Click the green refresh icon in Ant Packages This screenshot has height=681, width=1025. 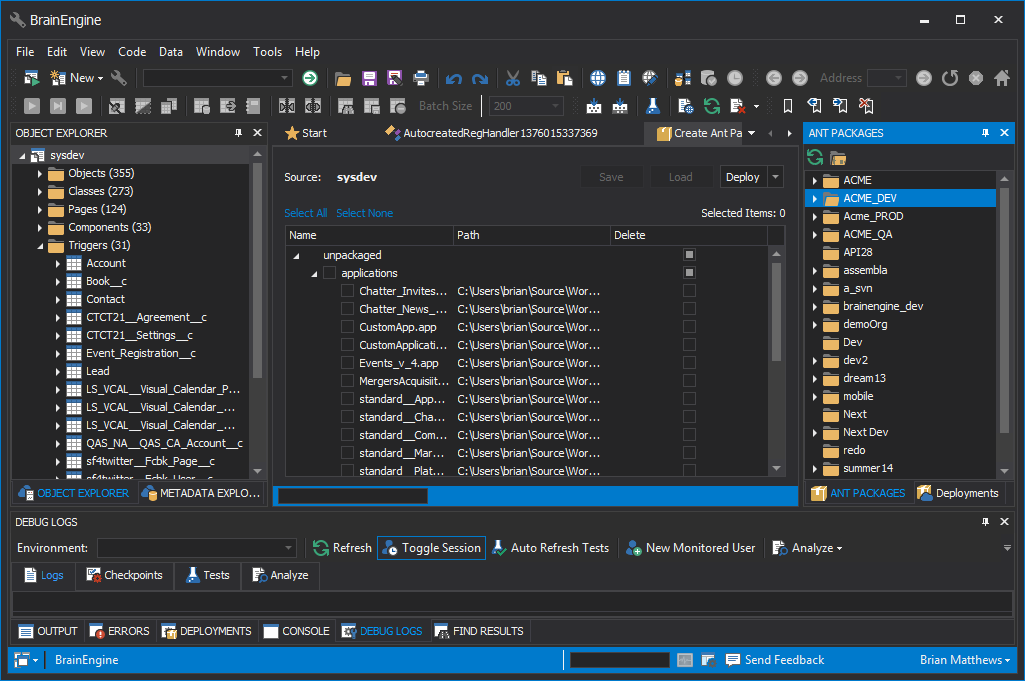click(815, 157)
